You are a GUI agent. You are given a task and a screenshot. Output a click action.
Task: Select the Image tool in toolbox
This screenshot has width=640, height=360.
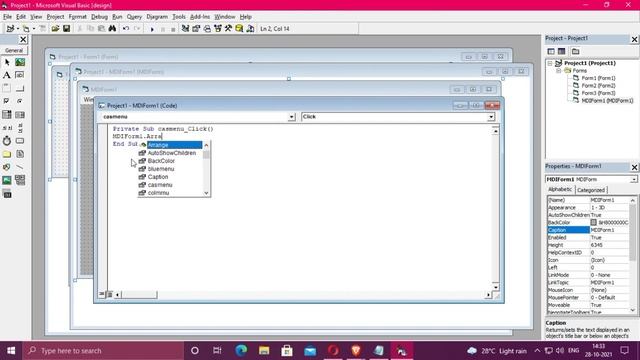click(x=7, y=180)
